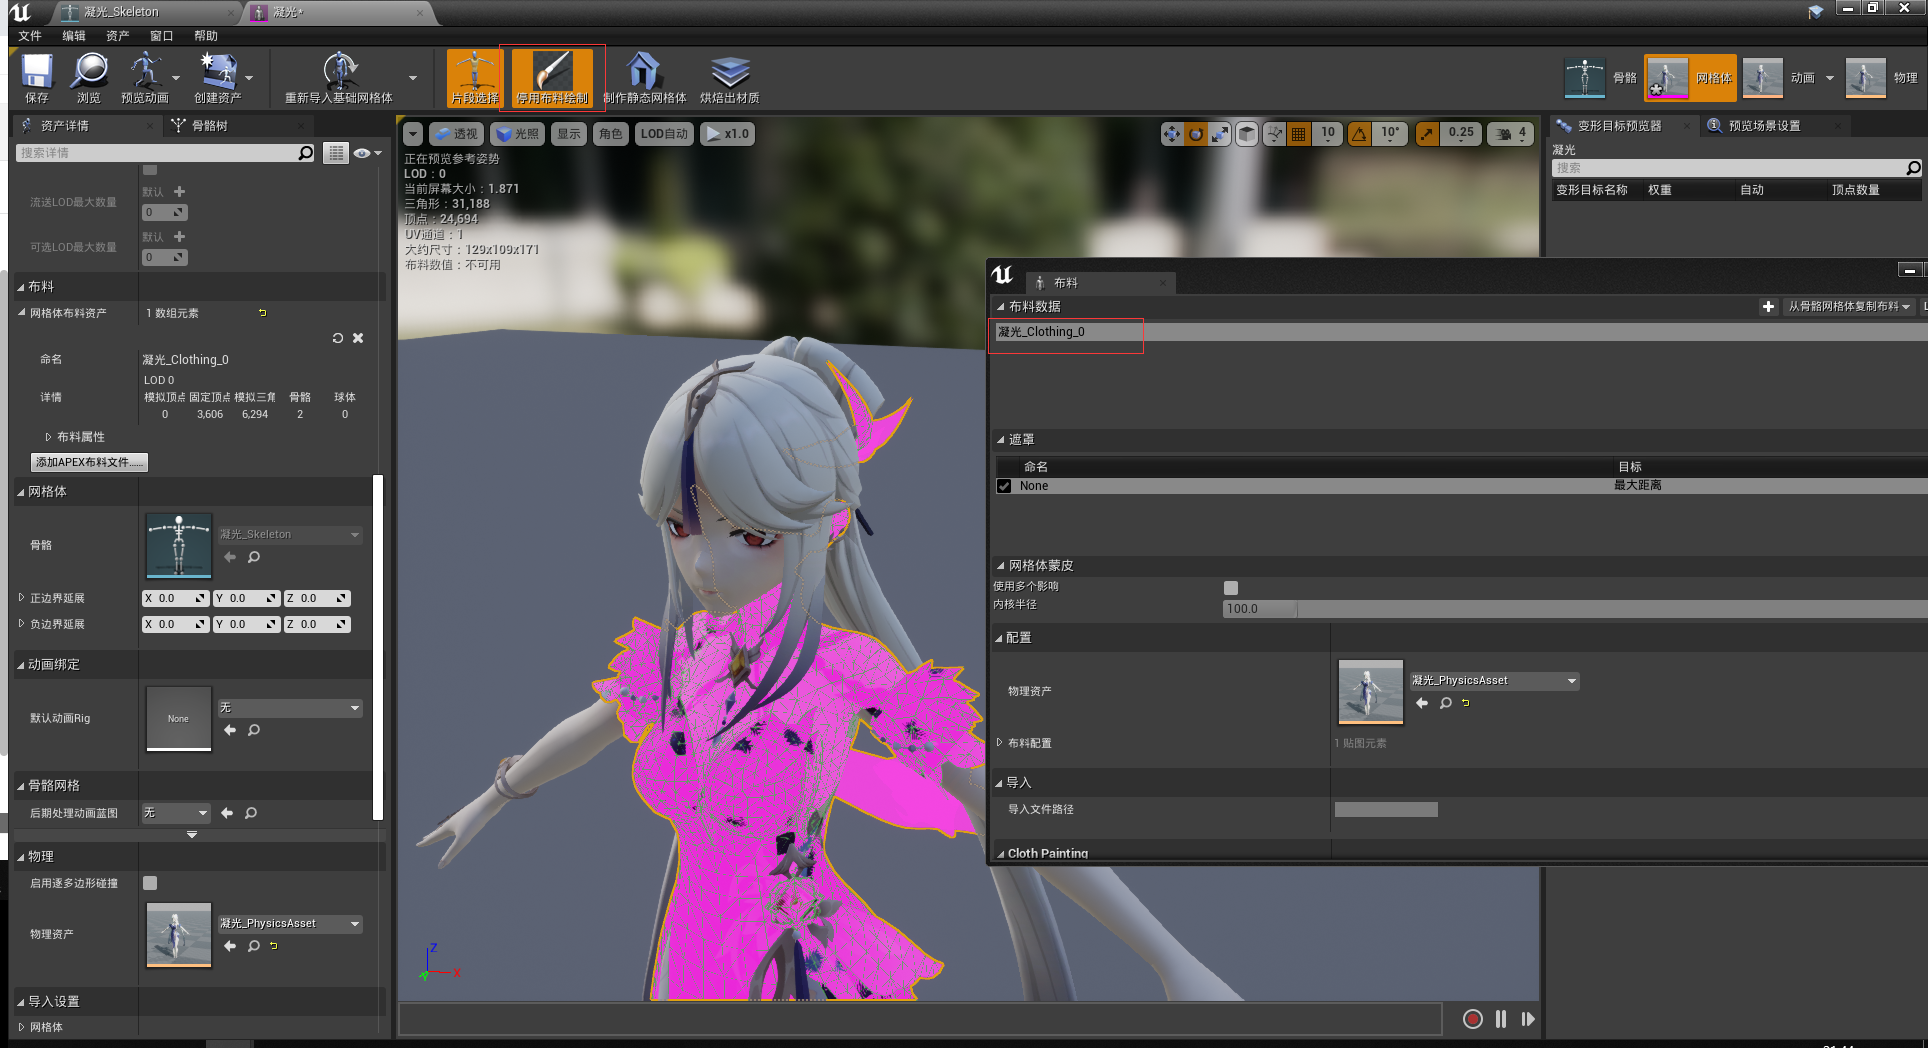The image size is (1928, 1048).
Task: Select the rotate gizmo in viewport toolbar
Action: point(1195,134)
